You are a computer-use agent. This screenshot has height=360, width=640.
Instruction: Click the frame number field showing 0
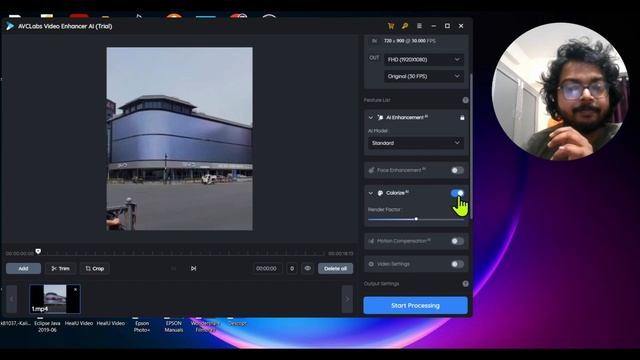pyautogui.click(x=292, y=269)
